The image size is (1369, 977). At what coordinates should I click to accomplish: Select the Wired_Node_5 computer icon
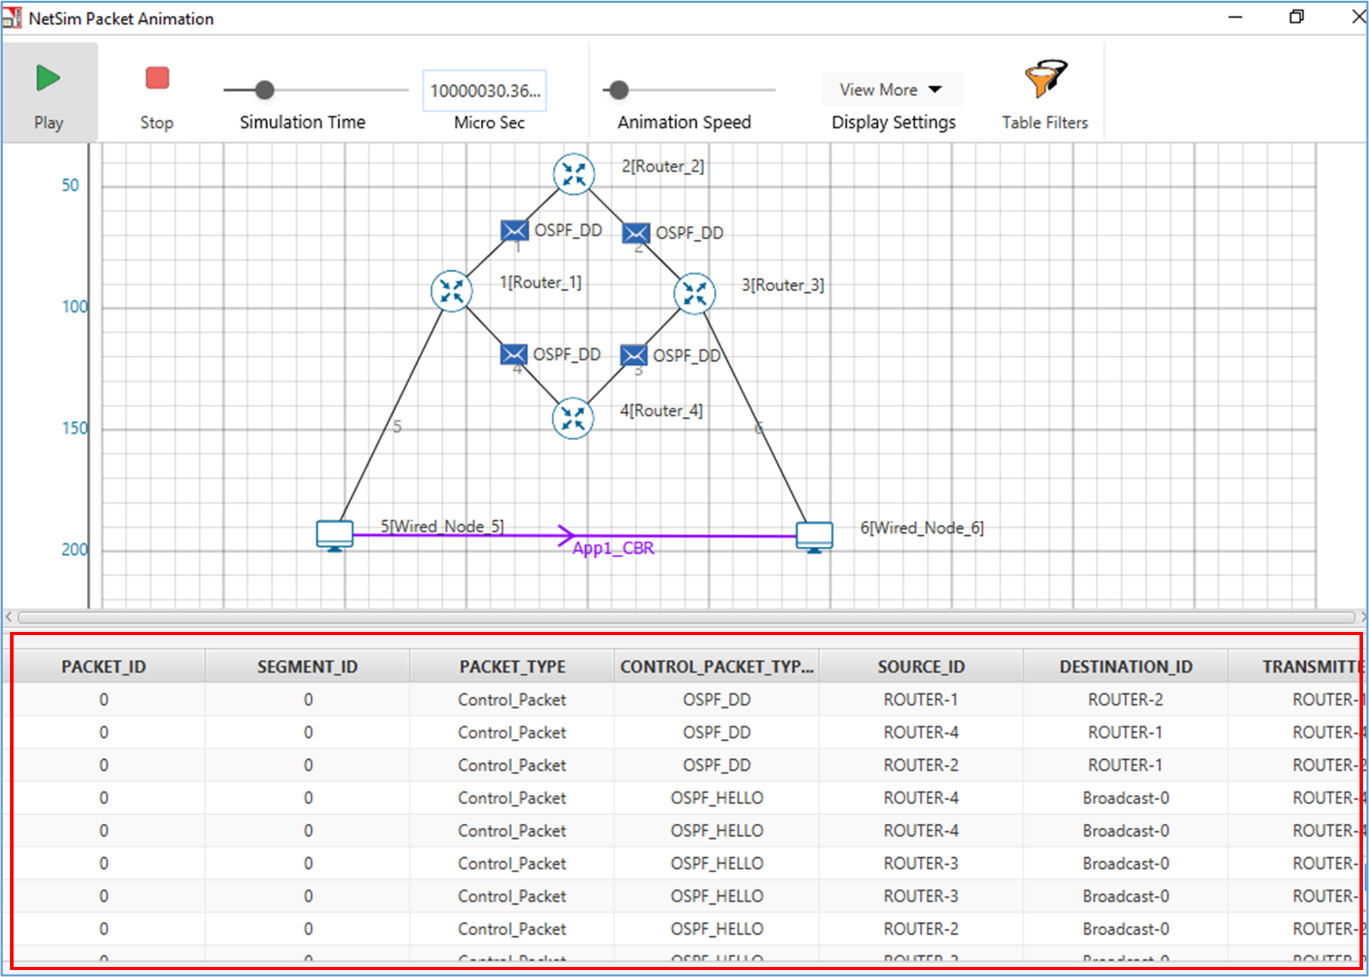click(334, 535)
